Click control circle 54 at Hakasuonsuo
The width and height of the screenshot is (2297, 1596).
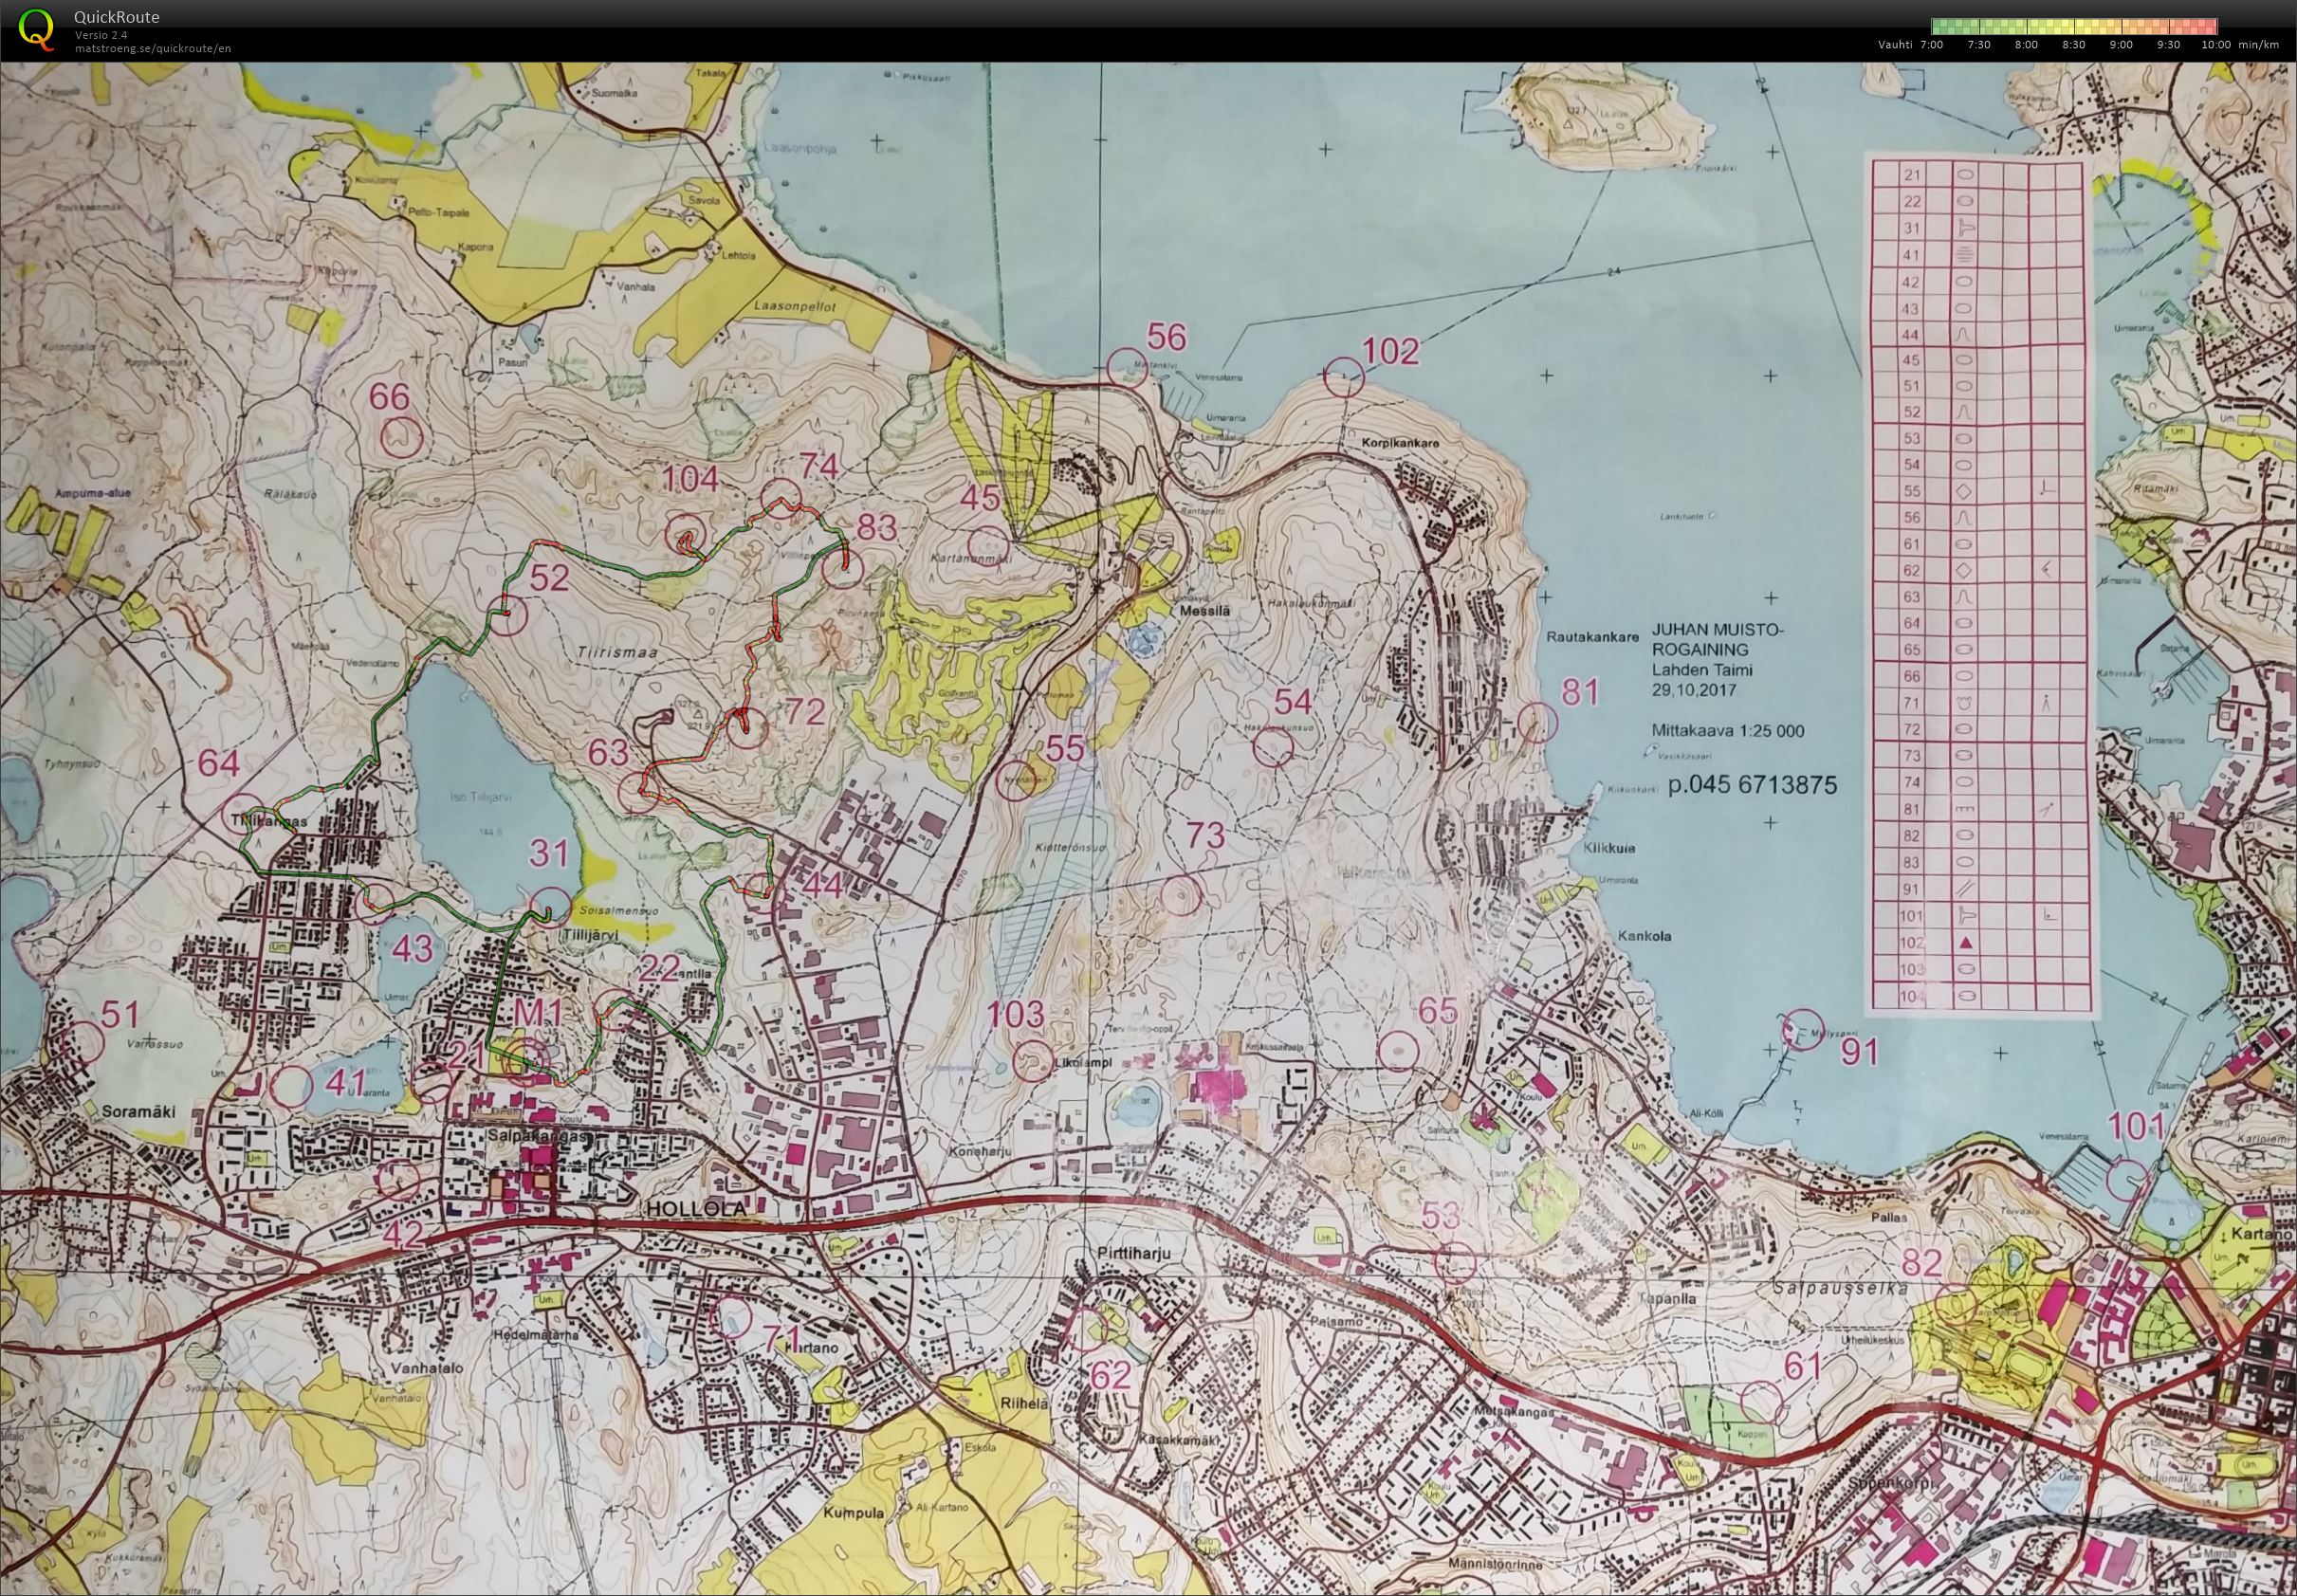pos(1272,747)
